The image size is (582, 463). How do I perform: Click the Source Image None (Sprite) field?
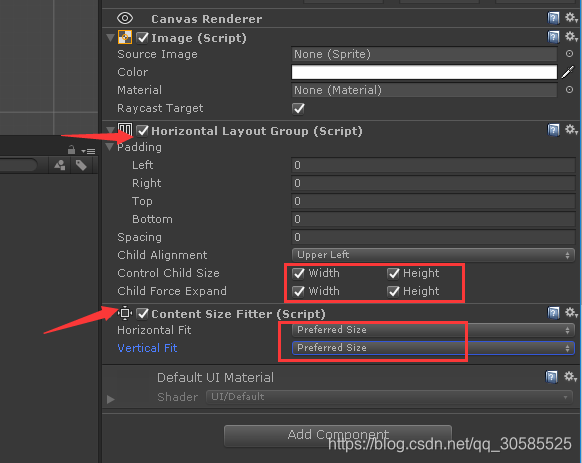pyautogui.click(x=424, y=54)
